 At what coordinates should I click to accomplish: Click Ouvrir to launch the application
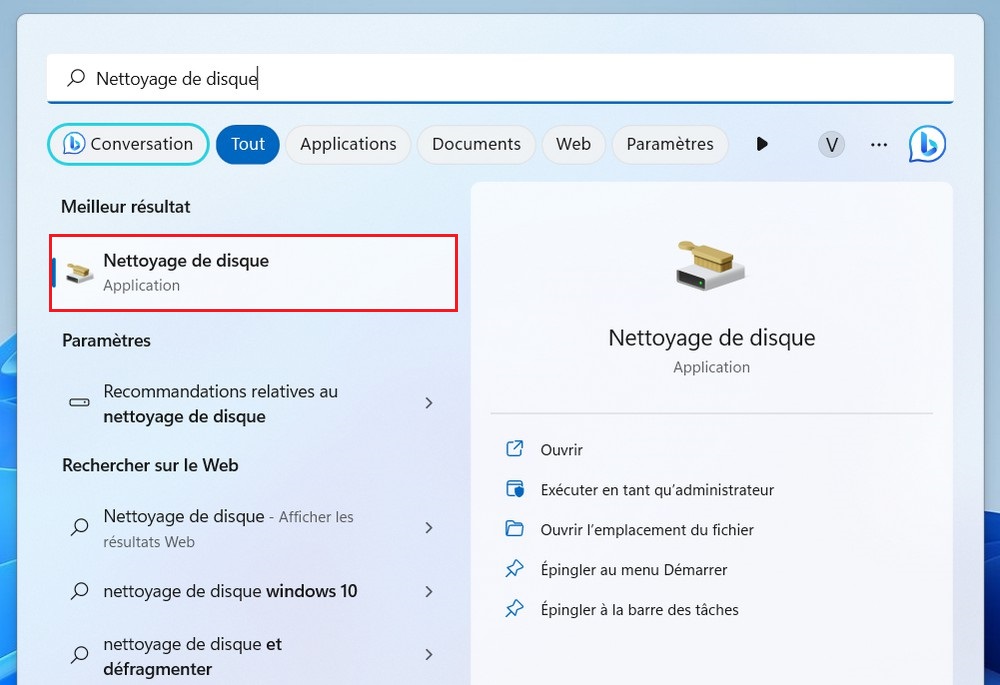coord(561,450)
